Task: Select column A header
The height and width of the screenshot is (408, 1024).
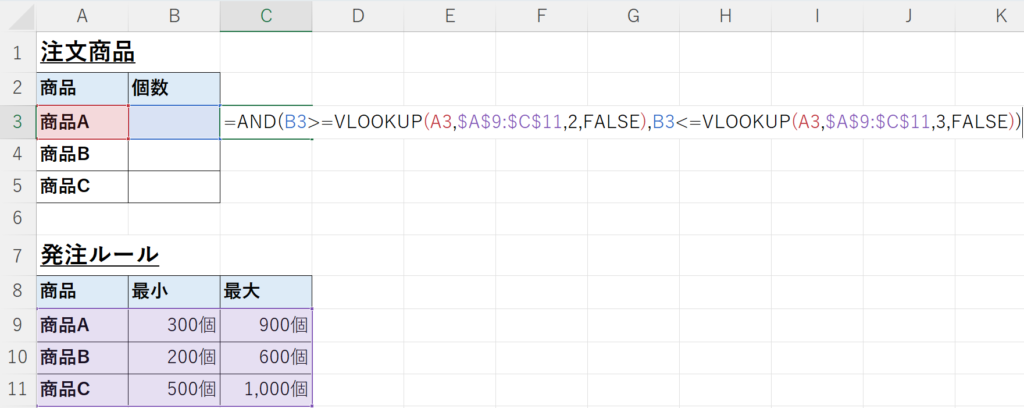Action: pyautogui.click(x=82, y=16)
